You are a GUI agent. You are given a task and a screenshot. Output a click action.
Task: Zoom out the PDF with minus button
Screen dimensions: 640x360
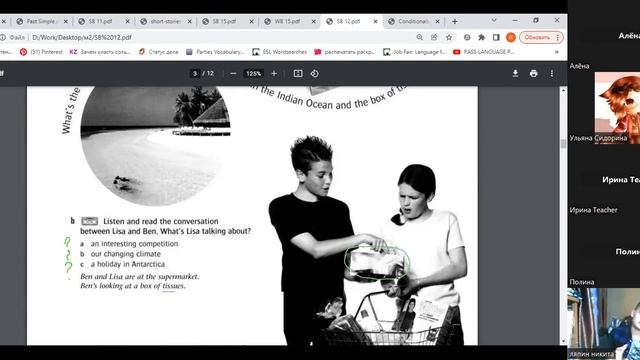coord(233,73)
